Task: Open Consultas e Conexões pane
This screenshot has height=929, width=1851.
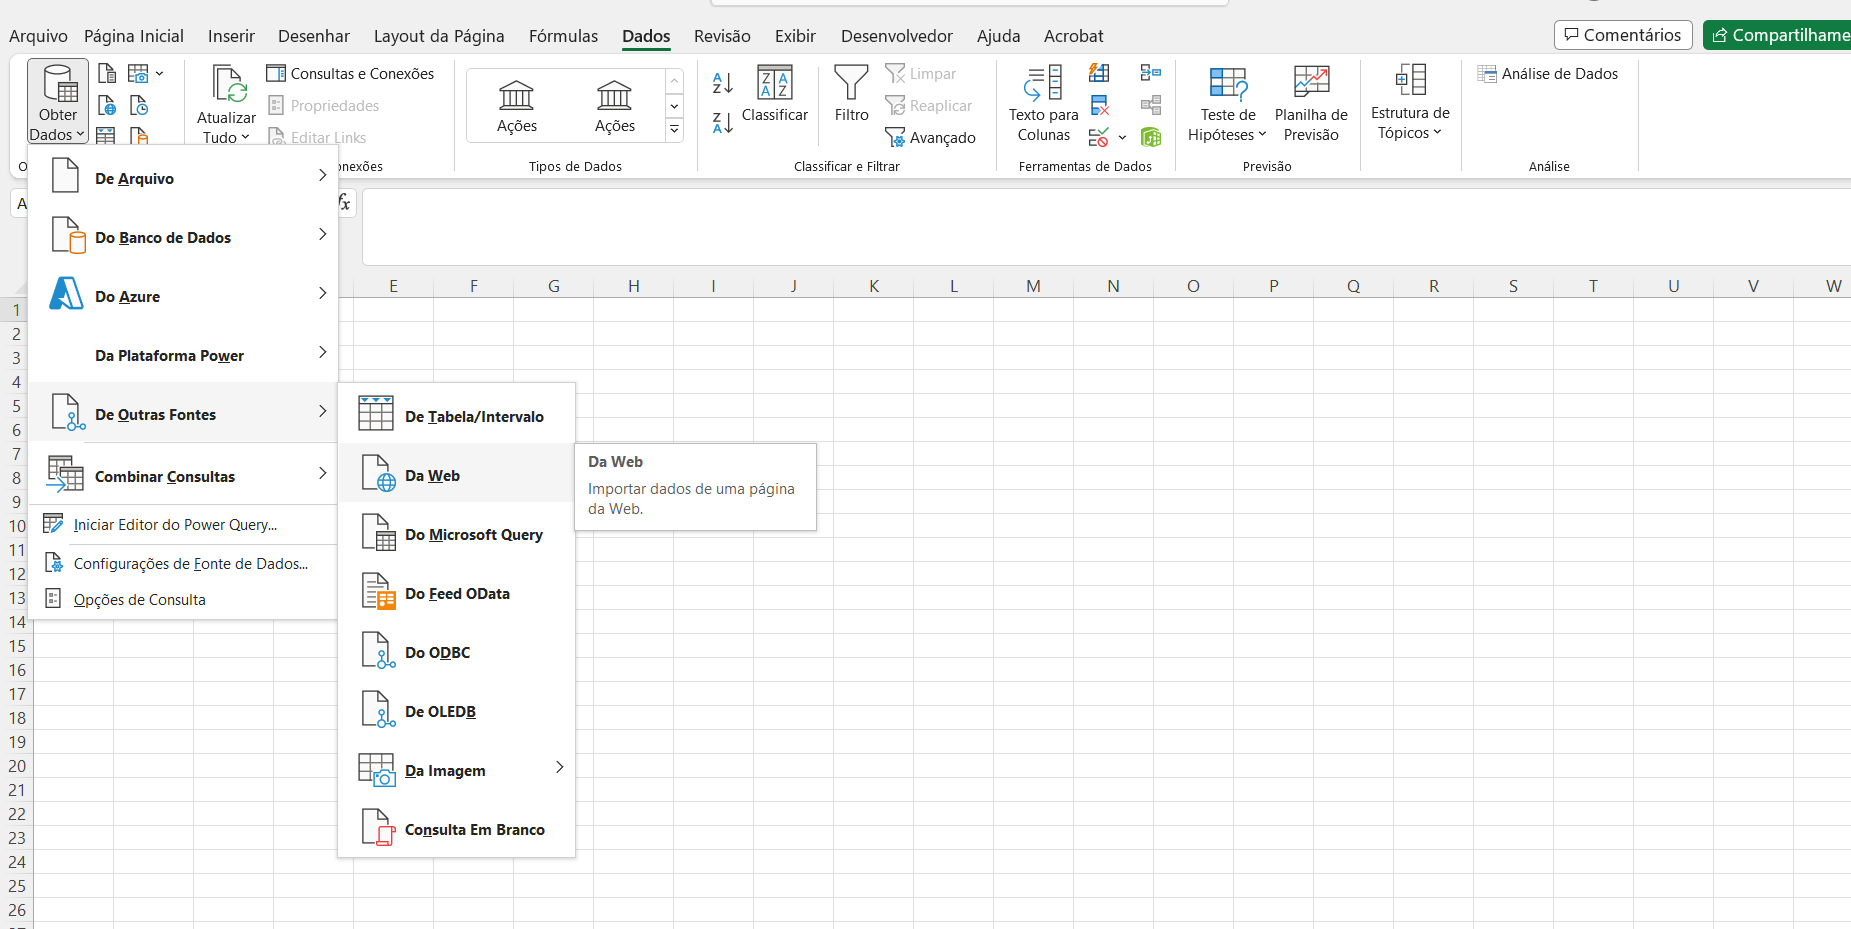Action: tap(350, 73)
